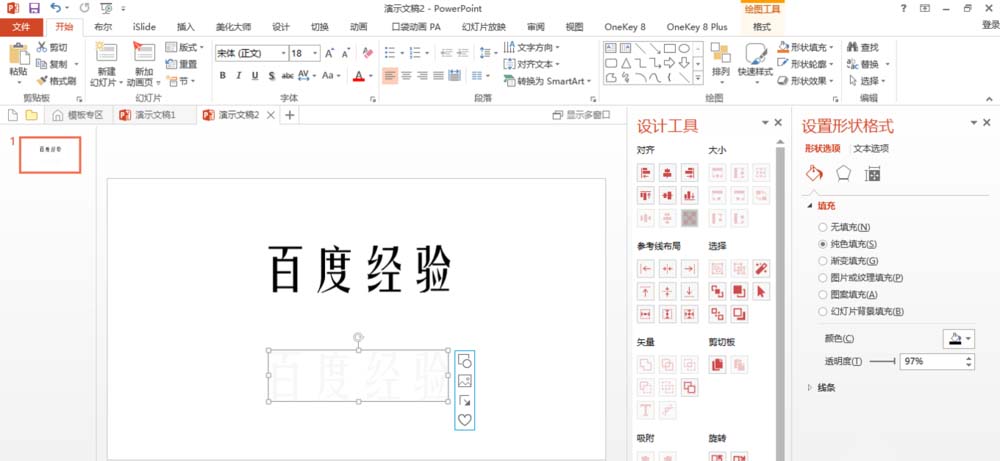Open the 模板专区 tab button
The width and height of the screenshot is (1000, 461).
pyautogui.click(x=77, y=115)
